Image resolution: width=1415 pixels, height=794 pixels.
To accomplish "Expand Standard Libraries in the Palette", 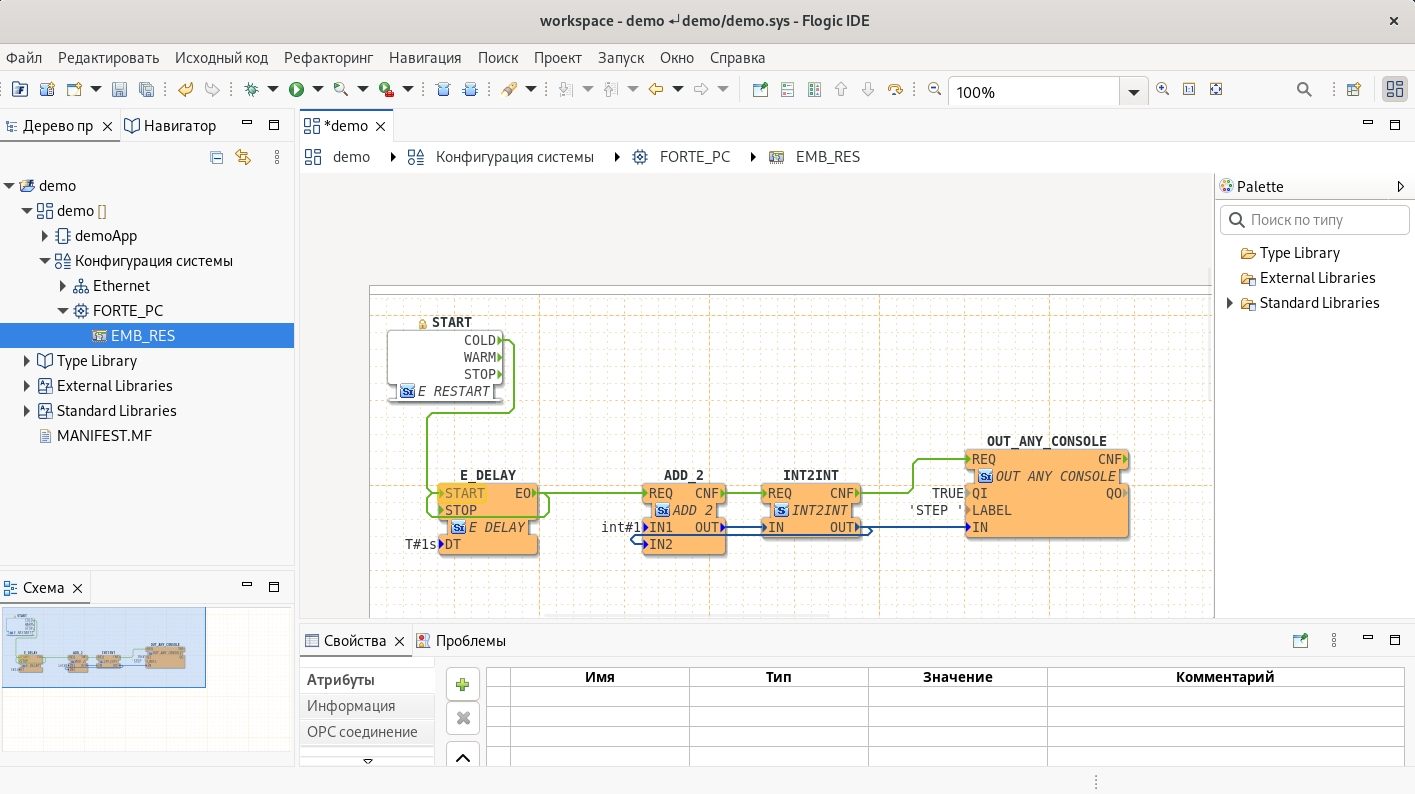I will 1230,303.
